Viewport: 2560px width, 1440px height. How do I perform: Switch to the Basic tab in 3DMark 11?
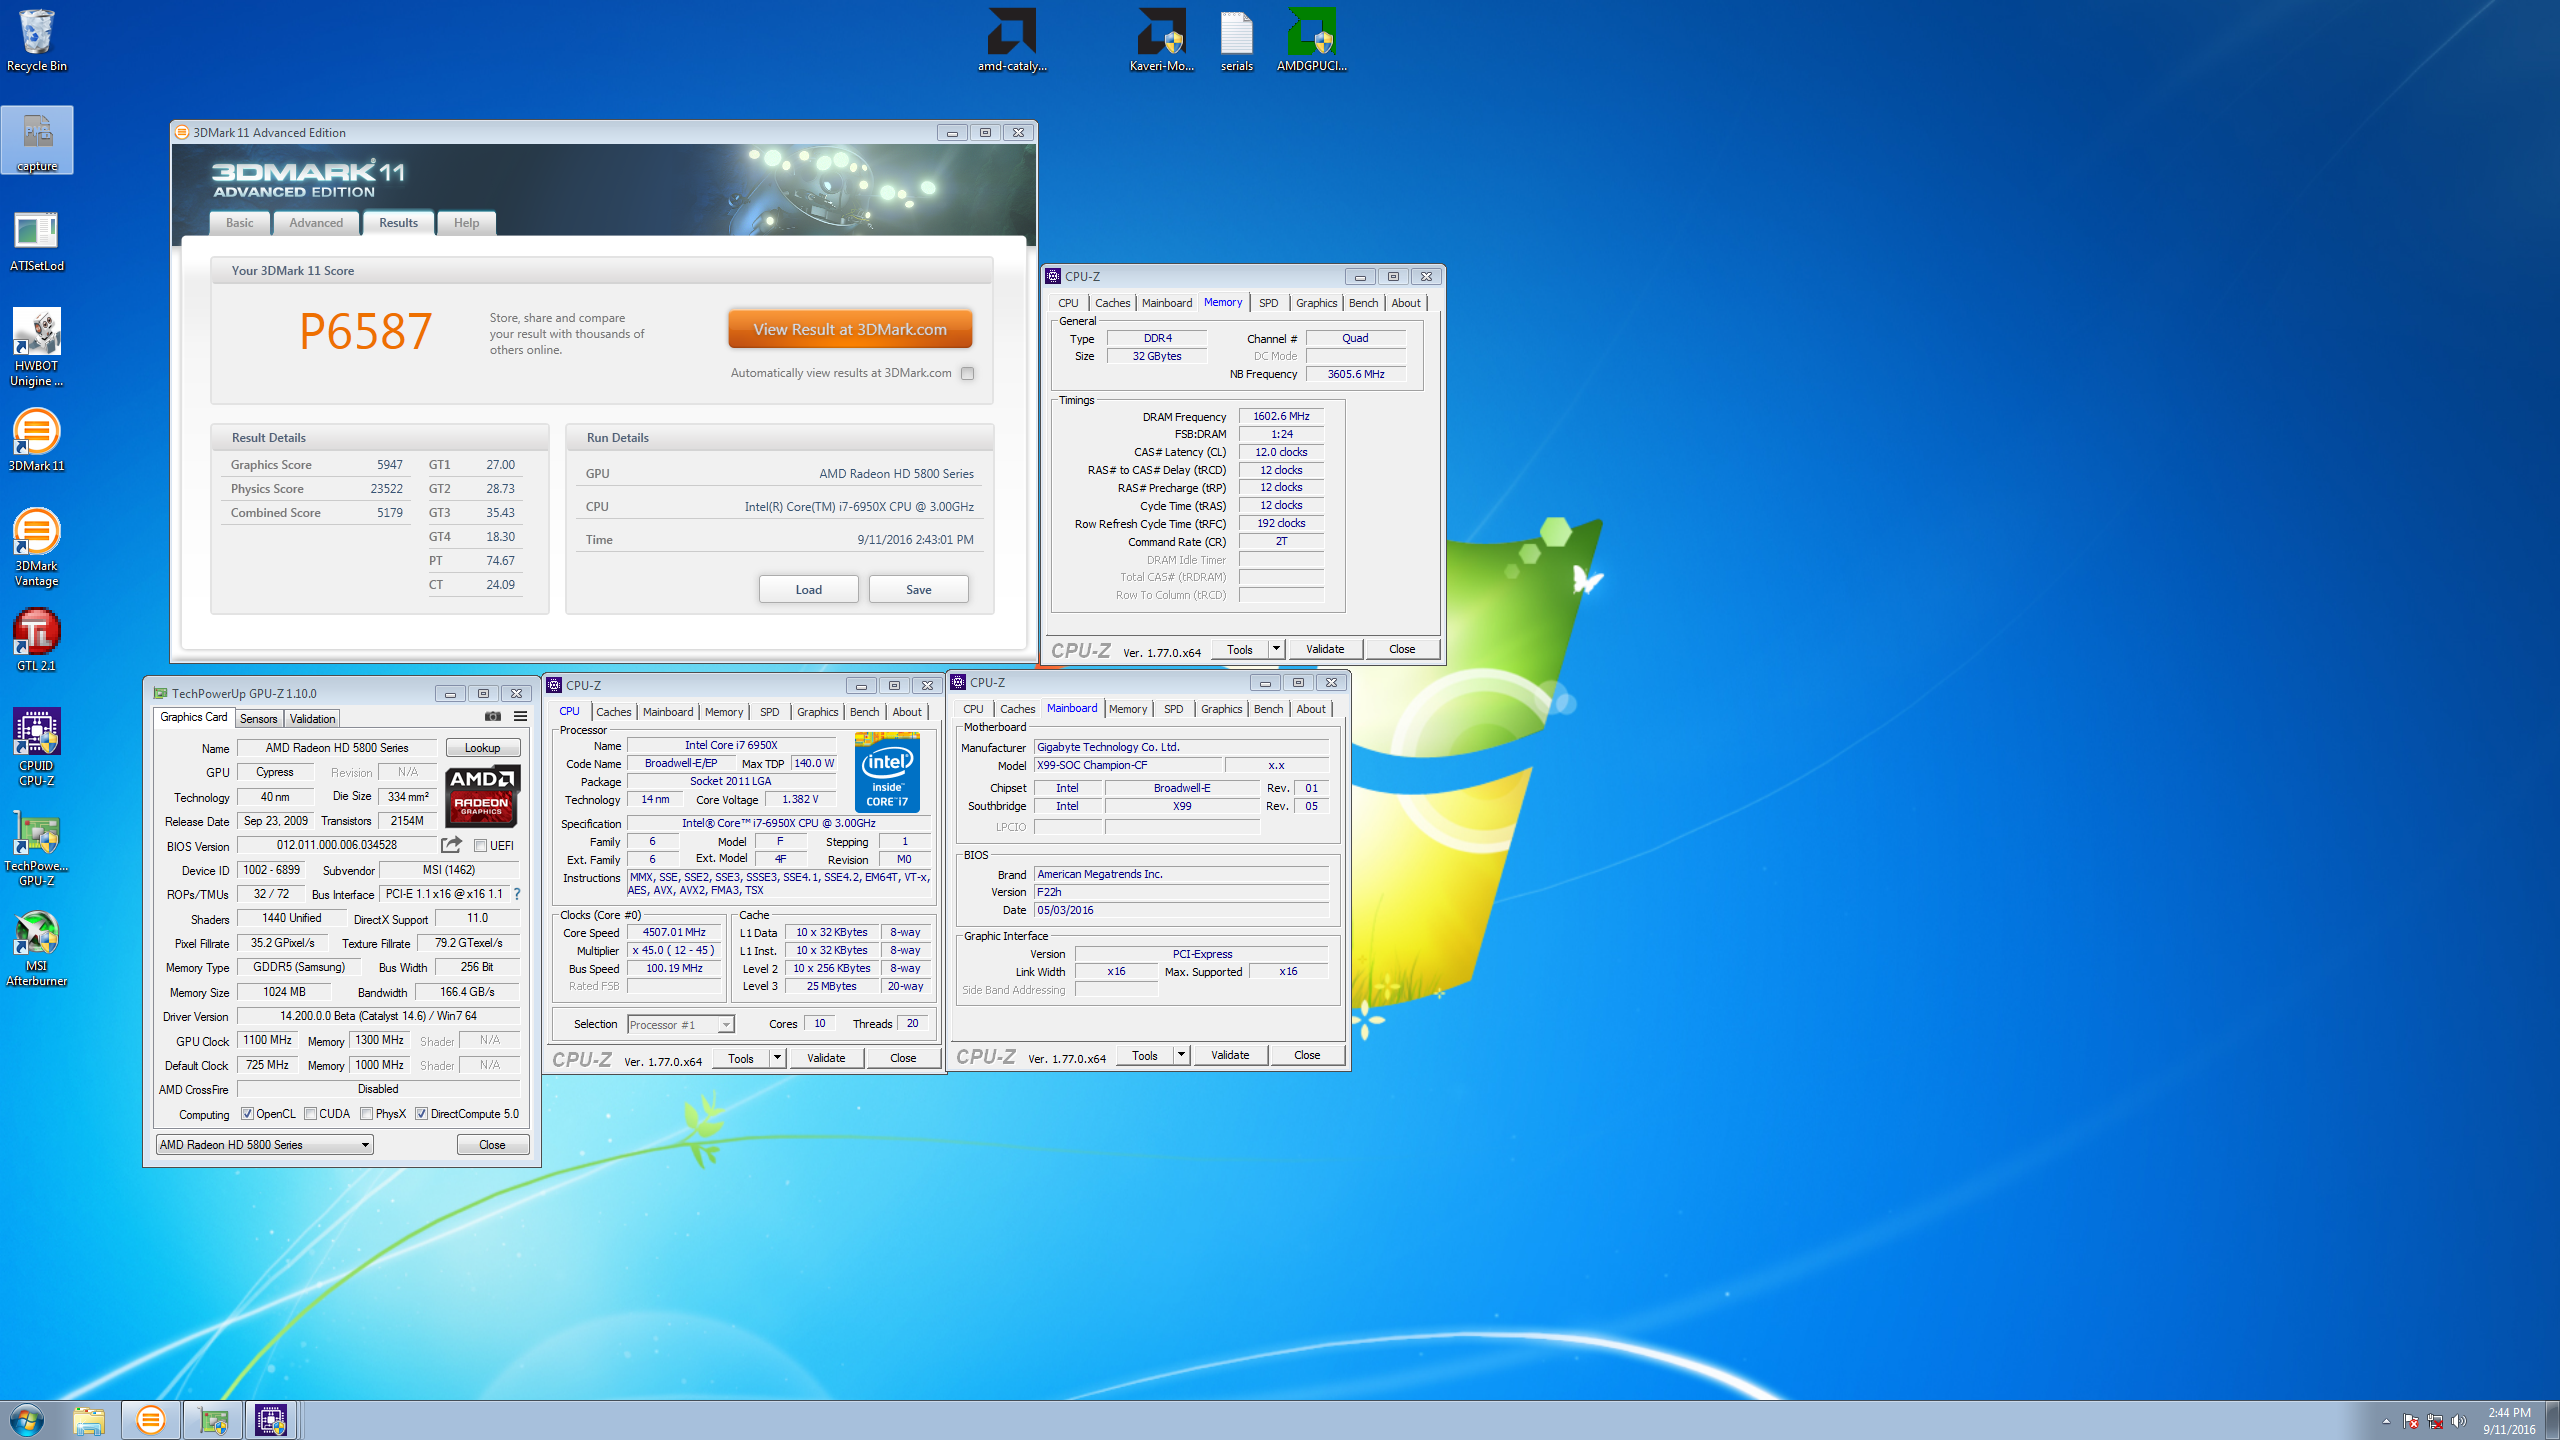click(x=240, y=223)
